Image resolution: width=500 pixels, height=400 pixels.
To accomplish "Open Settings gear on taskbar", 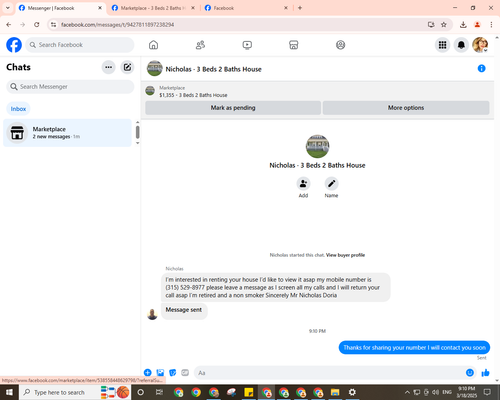I will pyautogui.click(x=352, y=392).
